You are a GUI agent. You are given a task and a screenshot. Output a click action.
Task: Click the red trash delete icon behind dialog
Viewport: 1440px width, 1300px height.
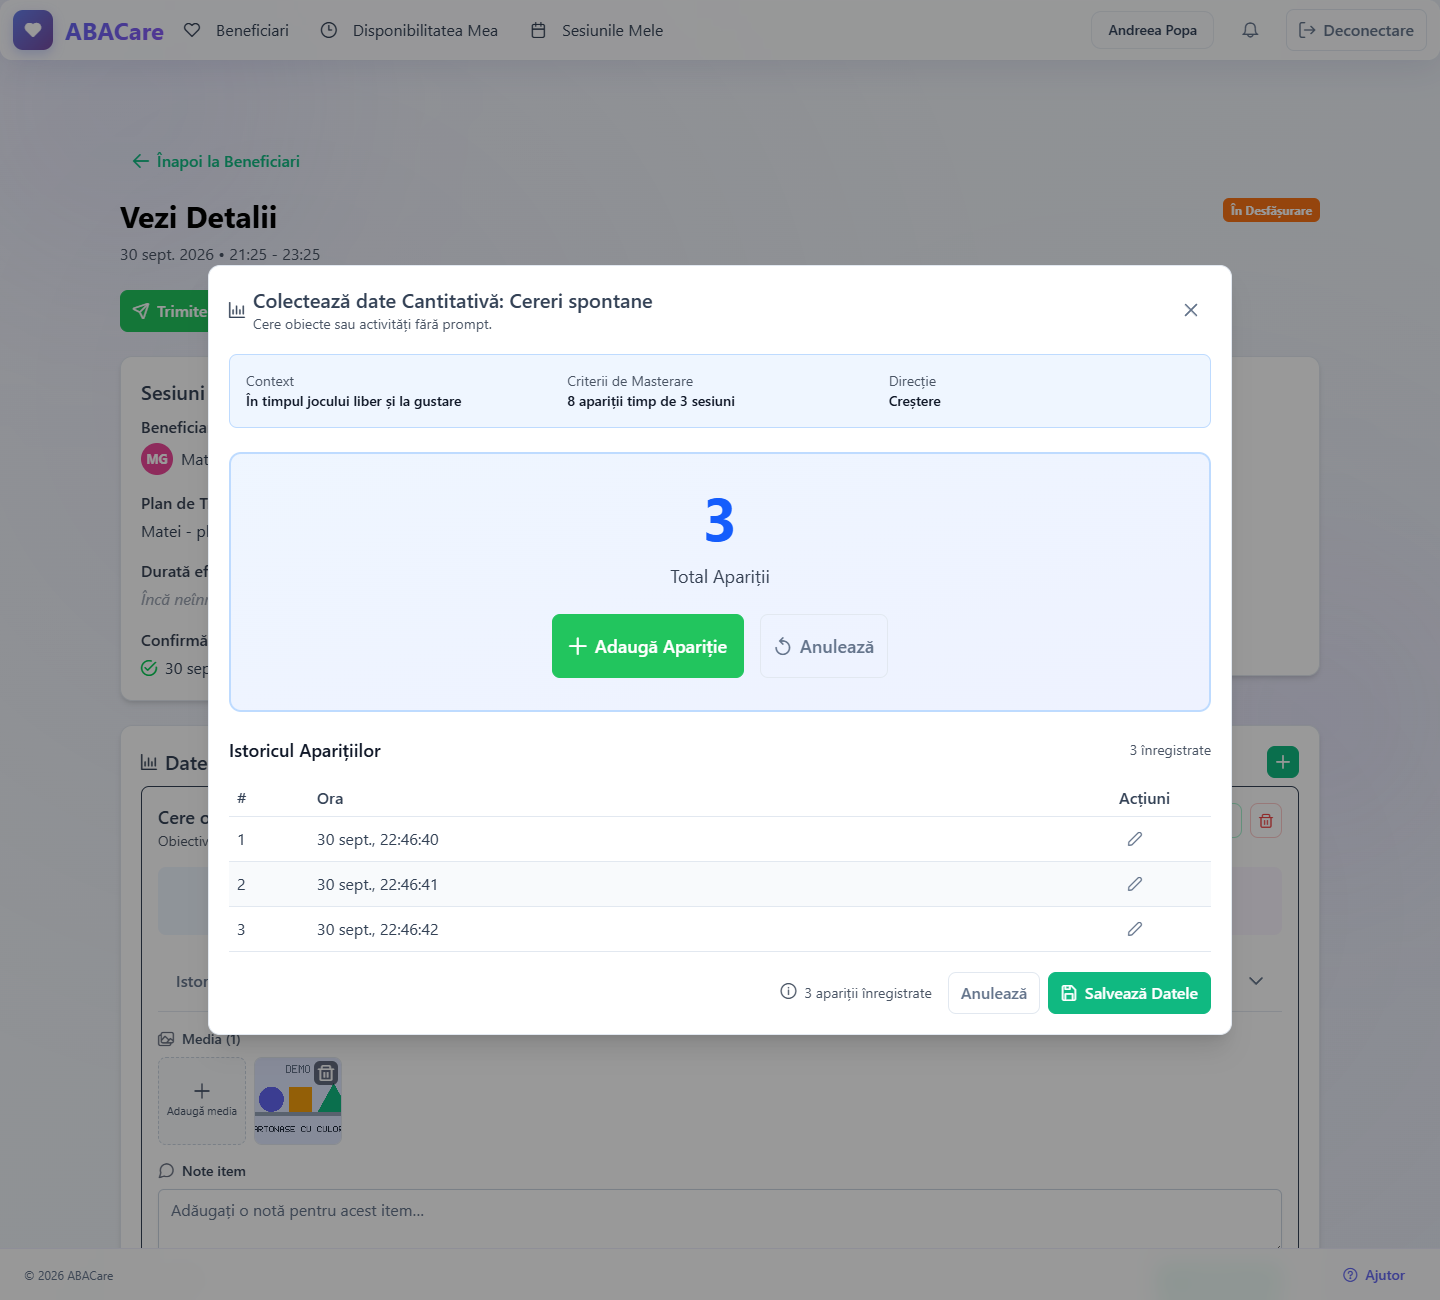click(1266, 821)
